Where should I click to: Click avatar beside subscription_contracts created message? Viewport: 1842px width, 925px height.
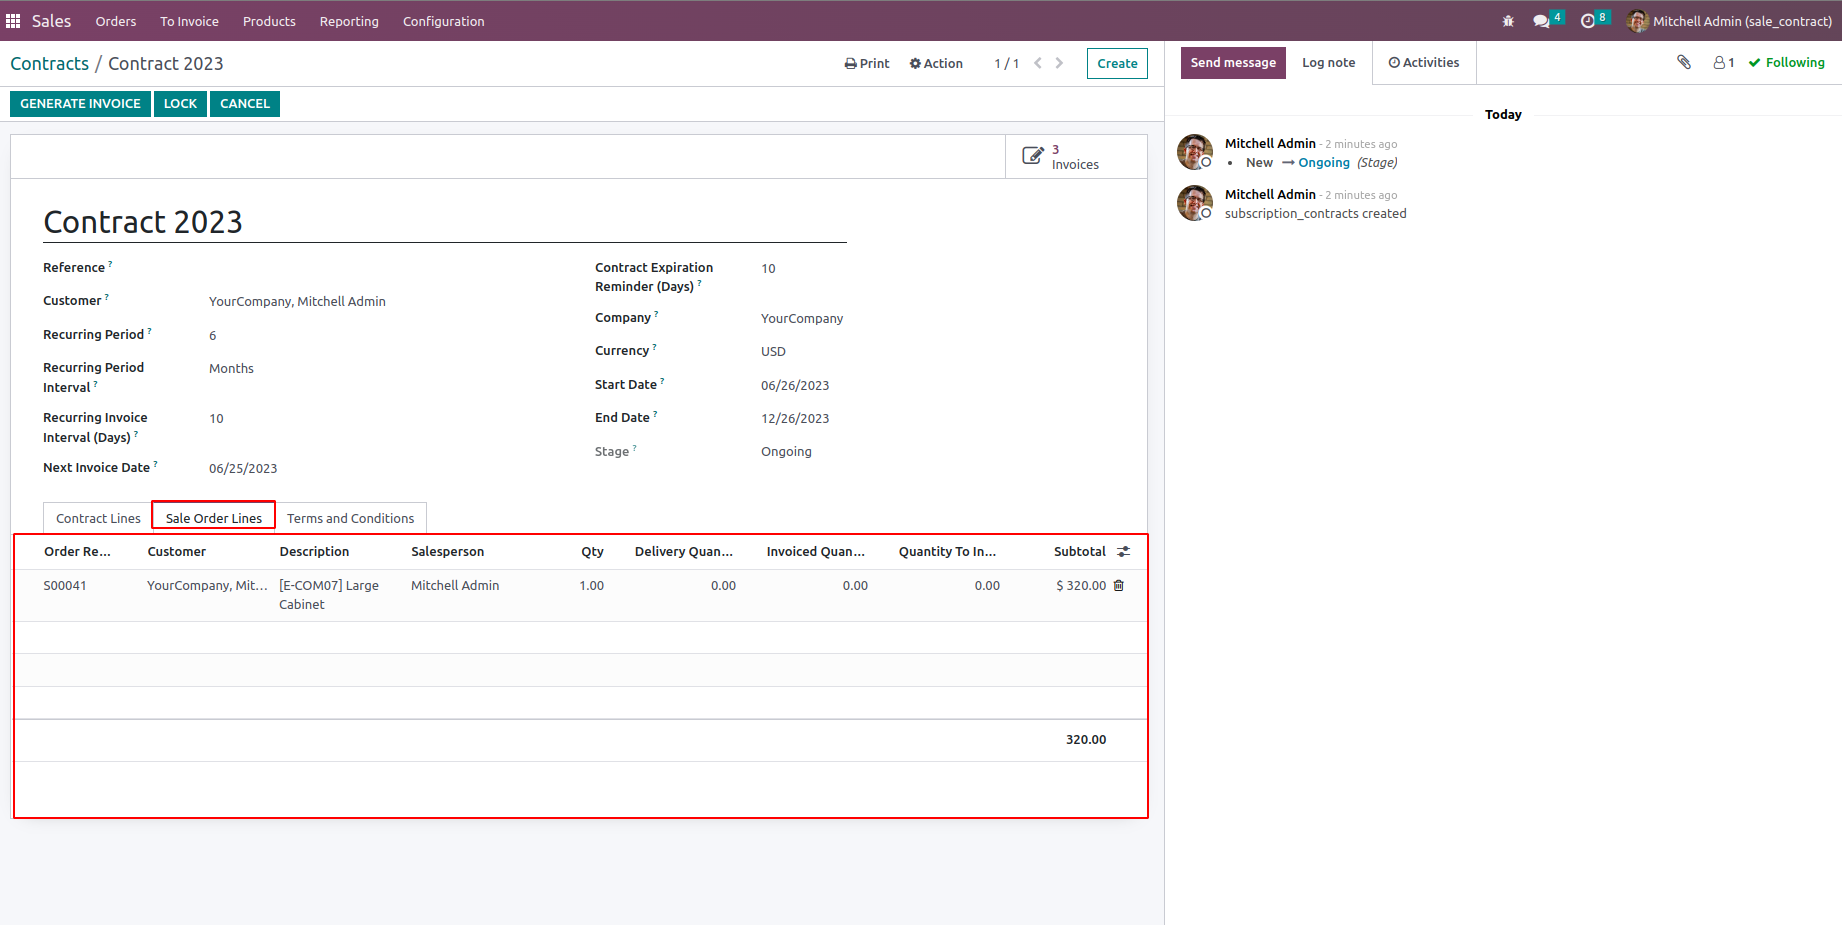pyautogui.click(x=1194, y=203)
